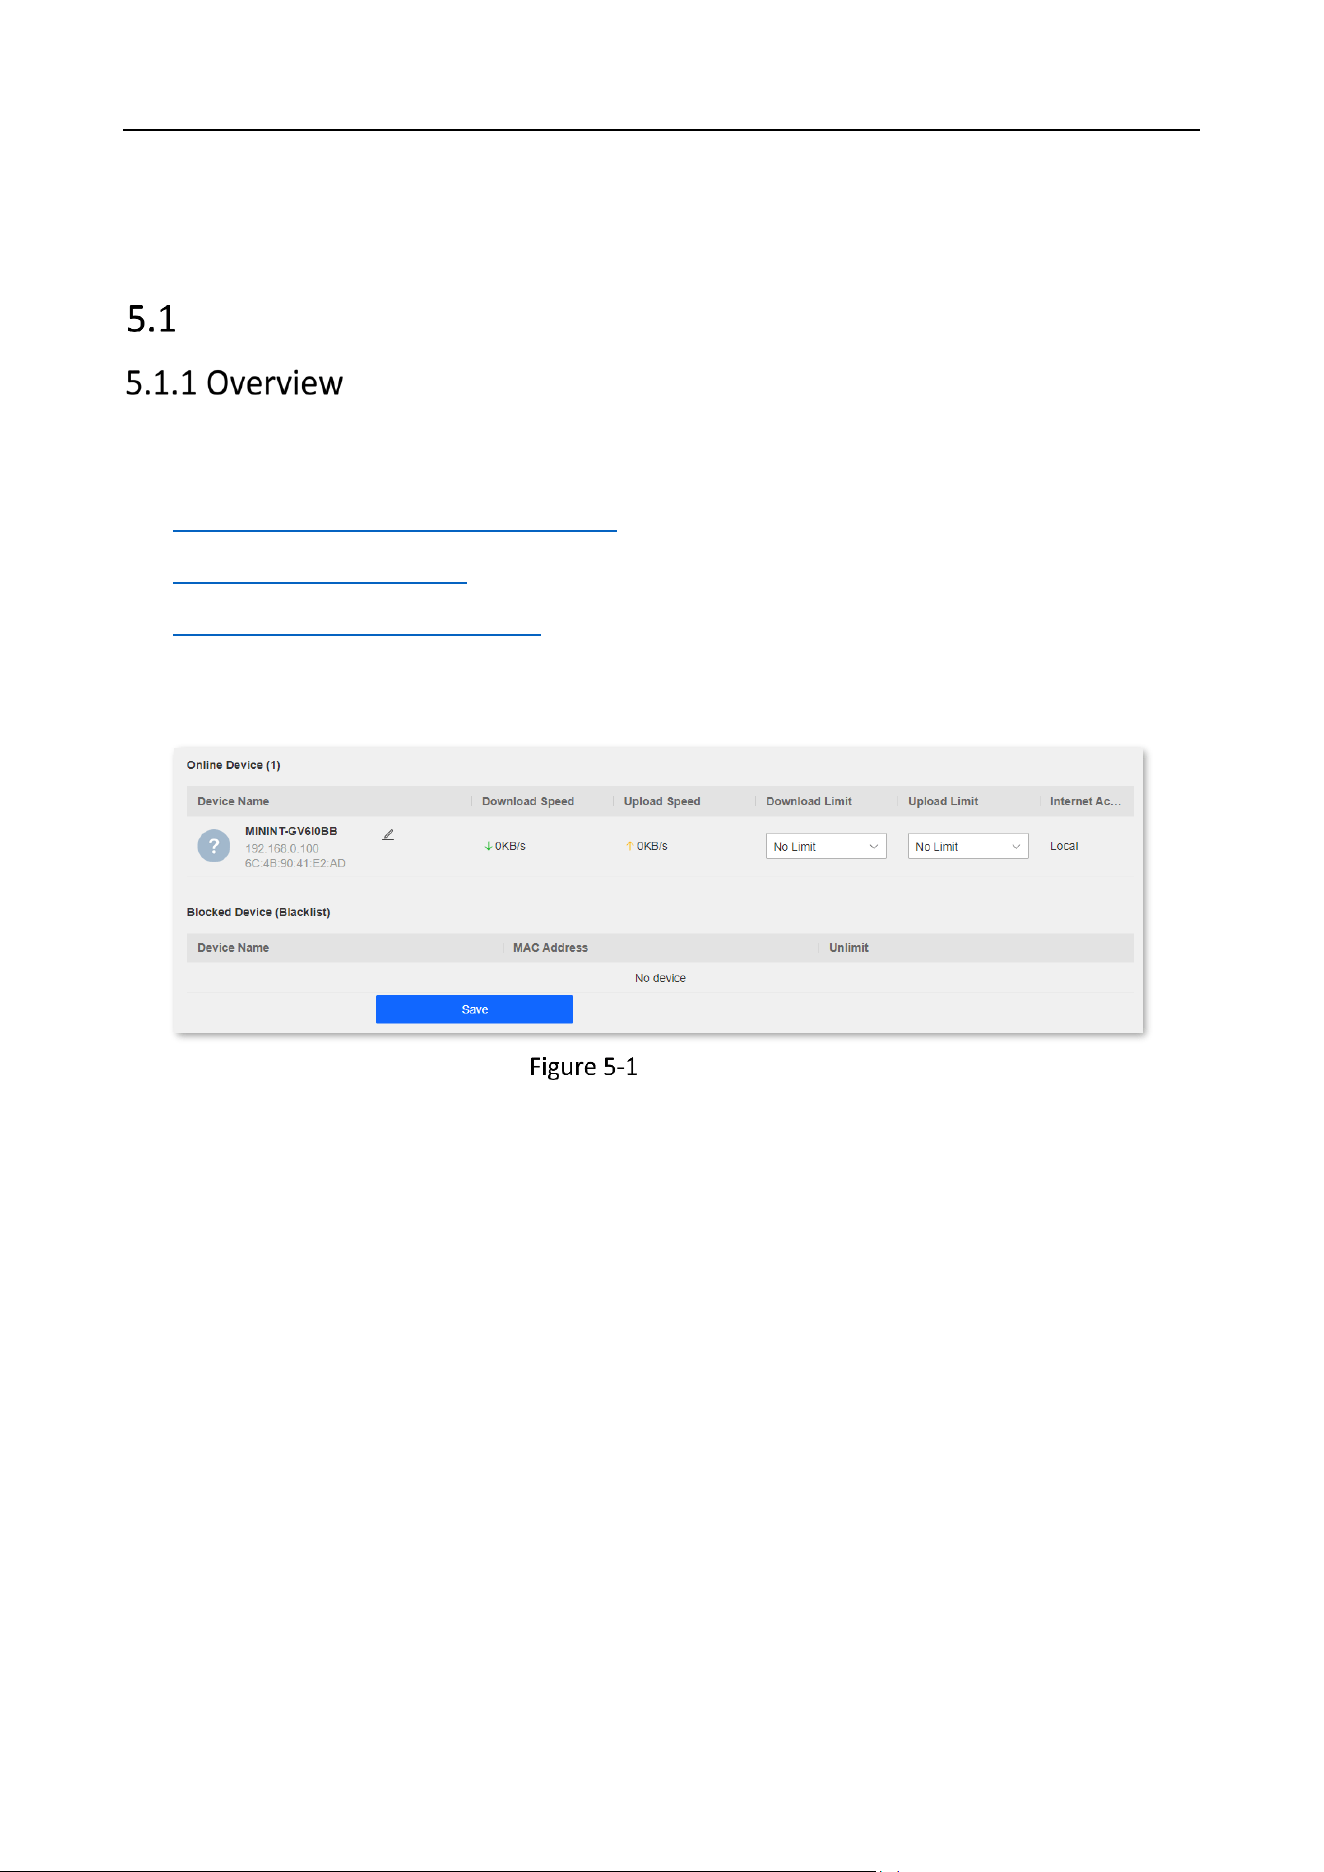Click the 'Local' internet access value
The height and width of the screenshot is (1872, 1324).
click(1064, 846)
